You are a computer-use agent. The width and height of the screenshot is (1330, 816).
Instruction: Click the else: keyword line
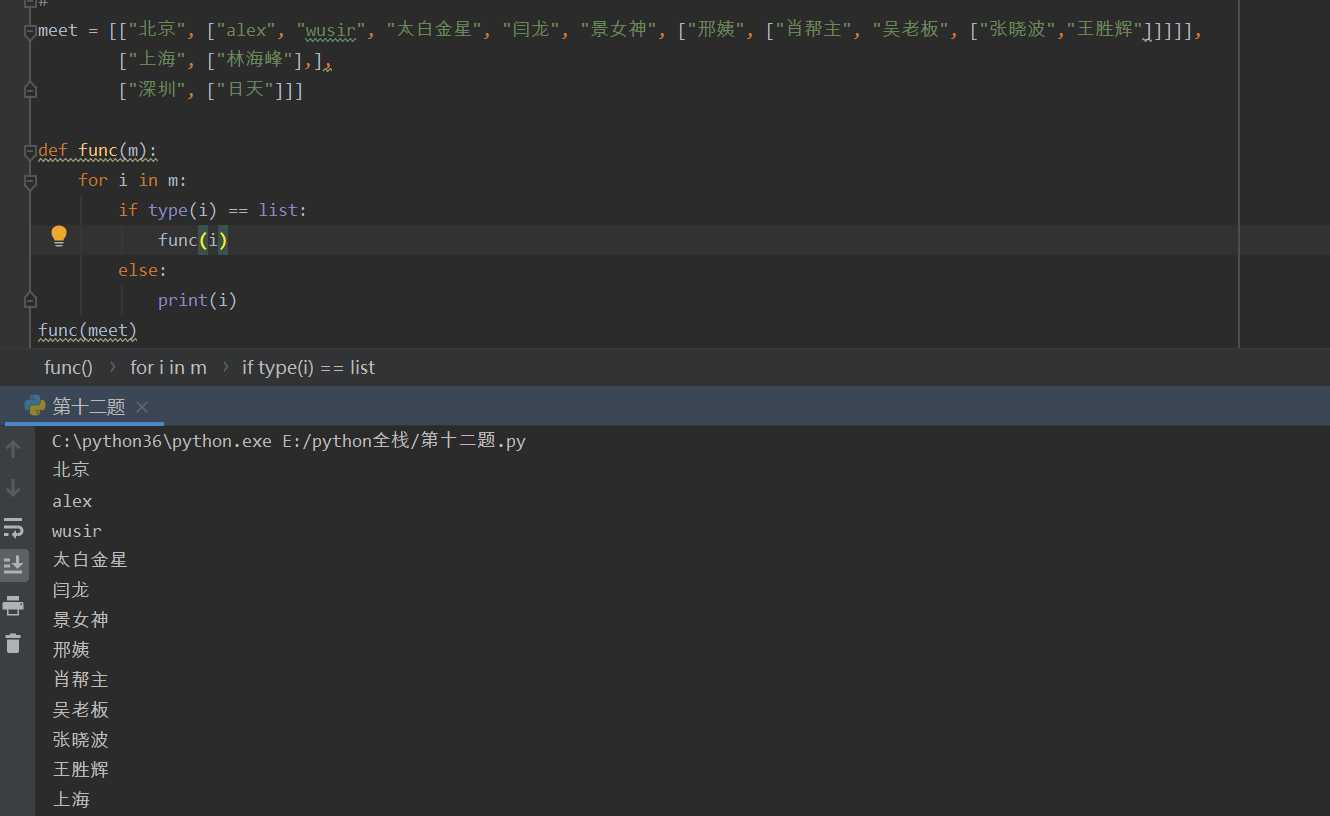[143, 270]
